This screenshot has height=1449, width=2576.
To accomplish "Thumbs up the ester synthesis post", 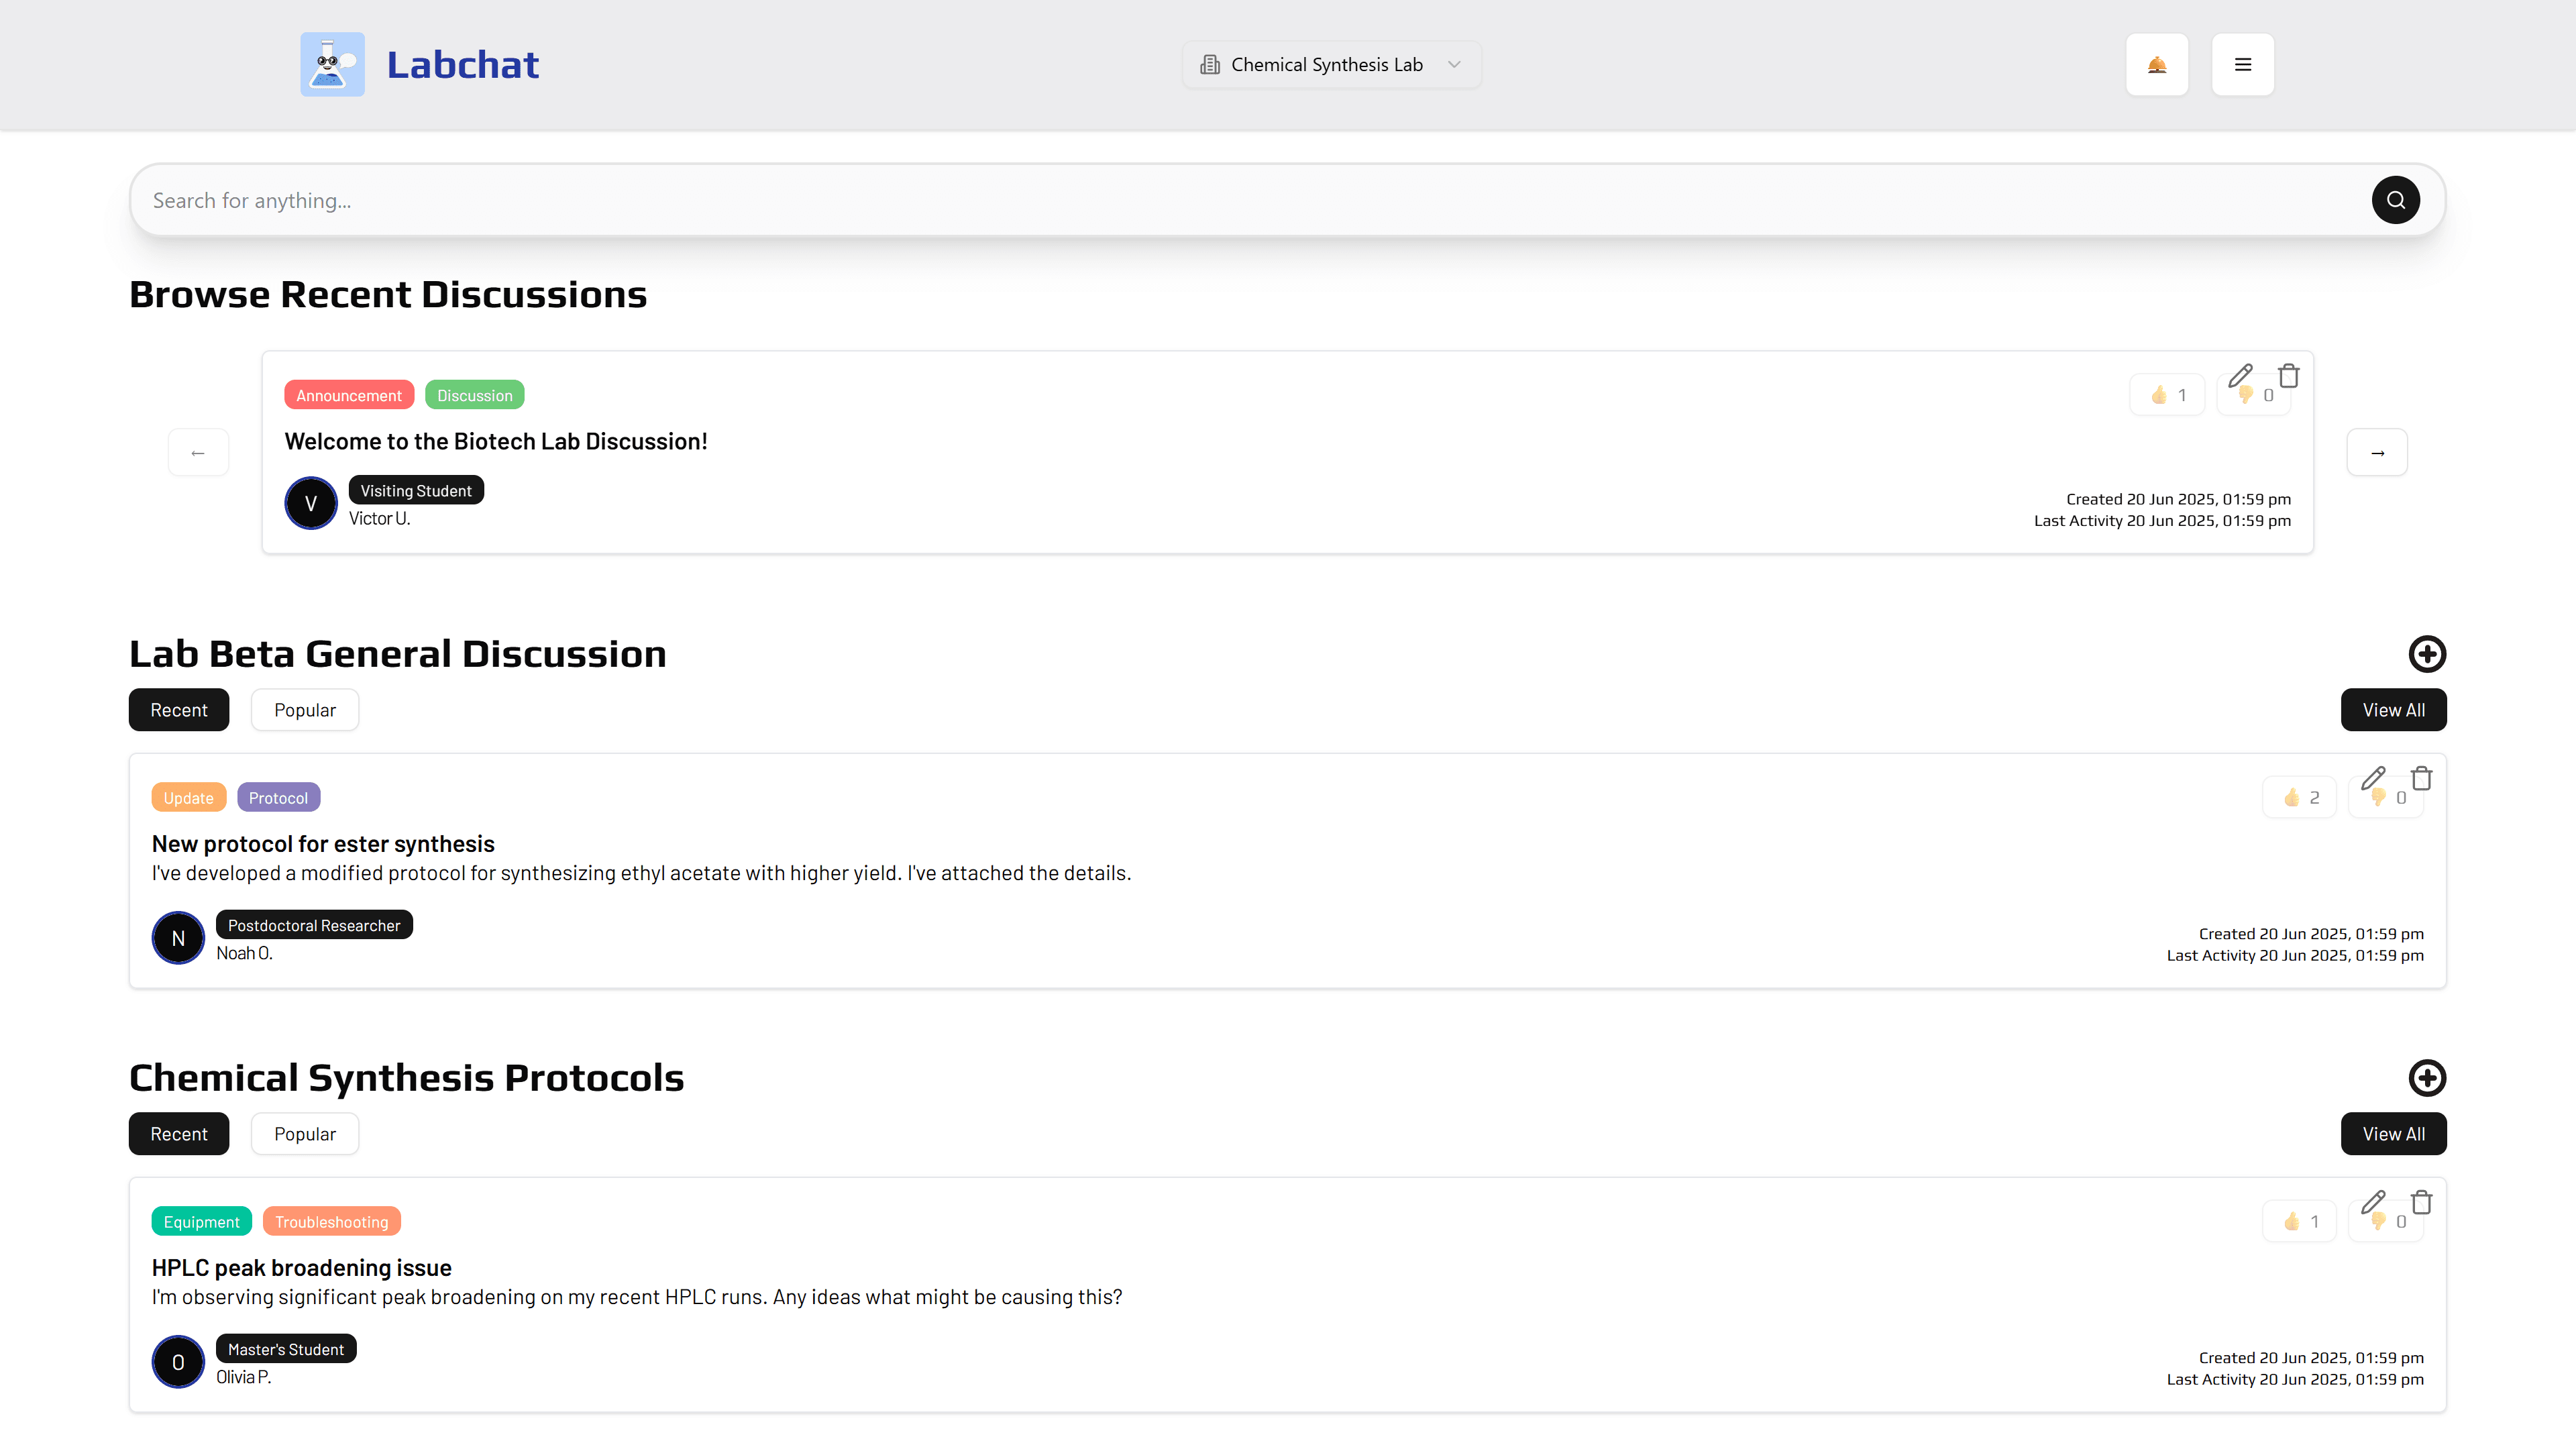I will point(2300,798).
